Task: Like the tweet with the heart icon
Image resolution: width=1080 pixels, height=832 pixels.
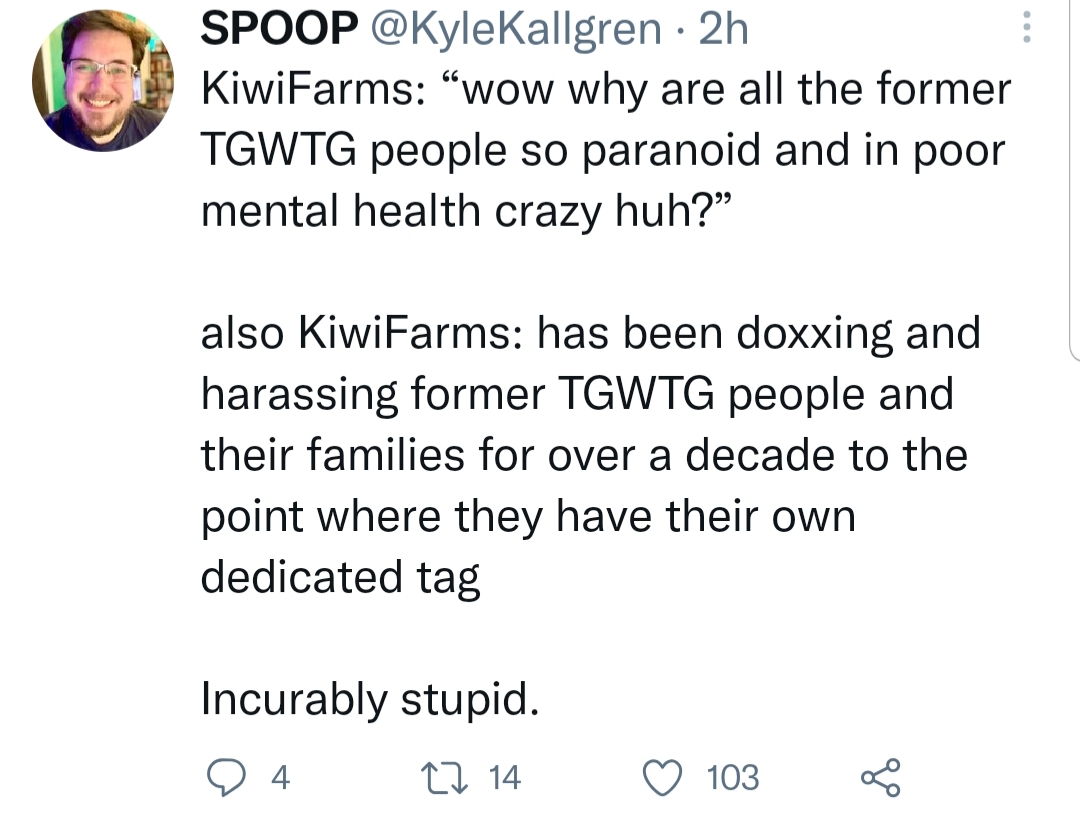Action: click(663, 778)
